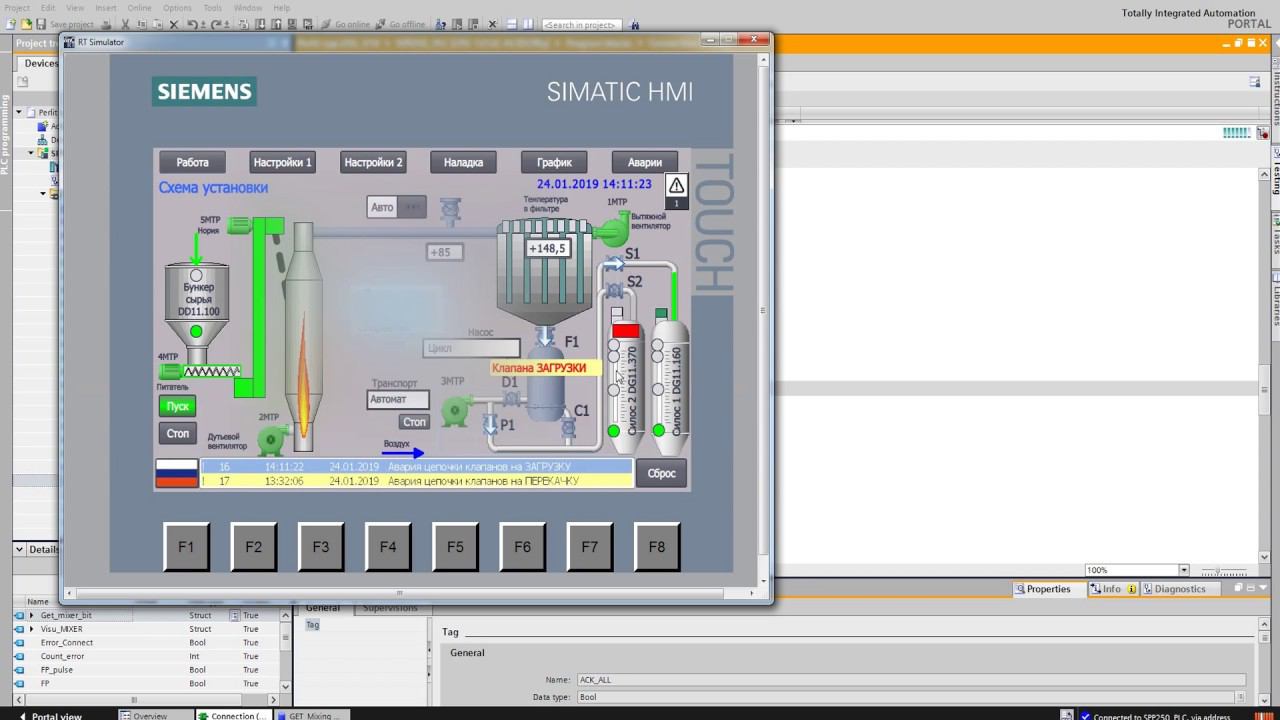Expand the Visu_MIXER struct row
Screen dimensions: 1280x720
click(31, 629)
